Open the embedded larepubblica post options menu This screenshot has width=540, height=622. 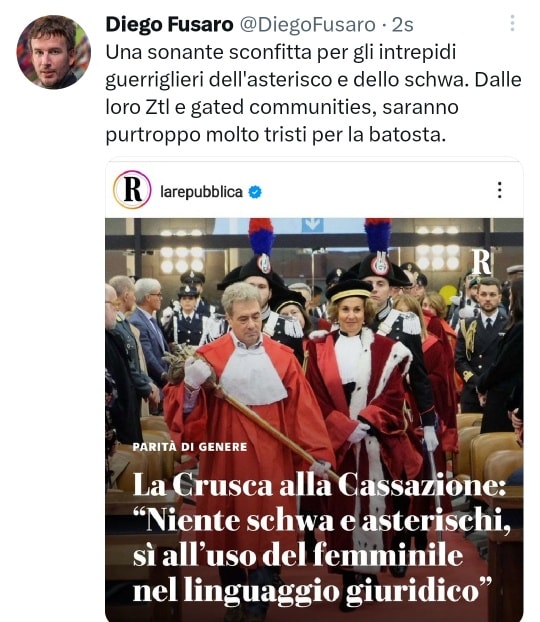coord(500,190)
